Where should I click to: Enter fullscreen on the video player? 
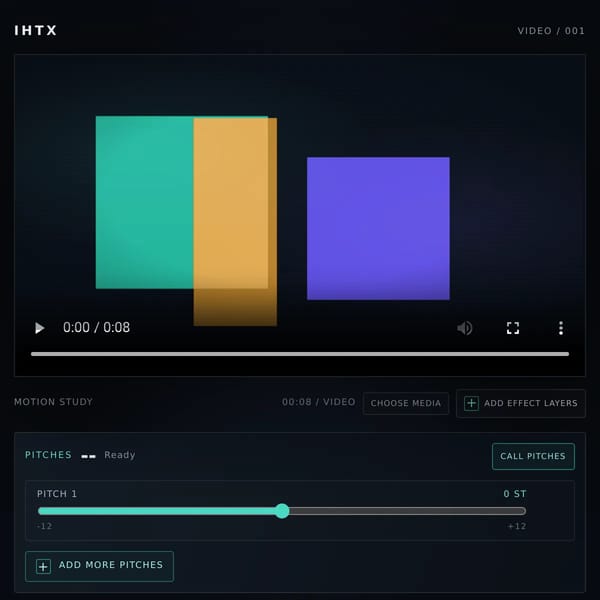[513, 328]
